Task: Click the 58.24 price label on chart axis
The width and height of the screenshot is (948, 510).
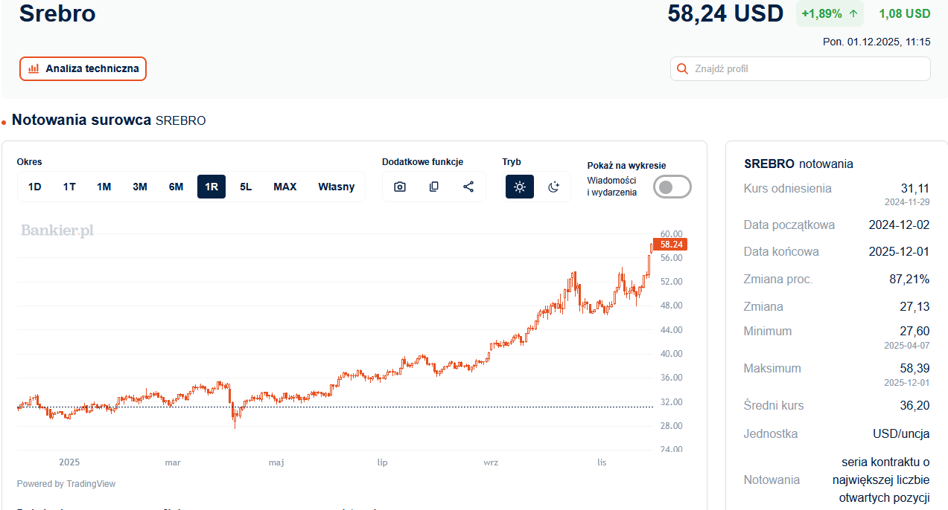Action: pos(670,244)
